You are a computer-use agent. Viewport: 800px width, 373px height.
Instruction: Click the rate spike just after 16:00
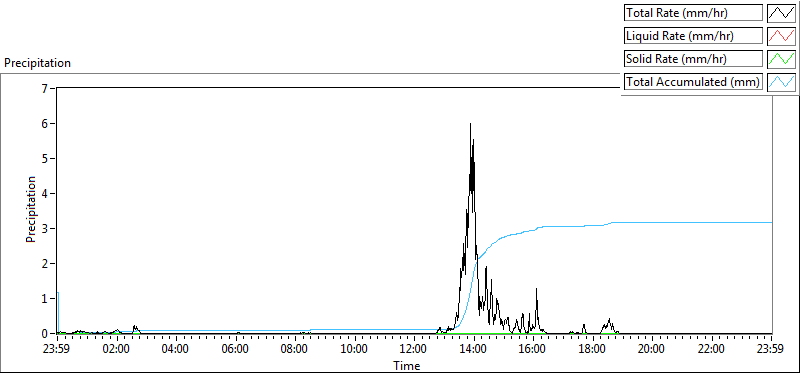pyautogui.click(x=537, y=289)
